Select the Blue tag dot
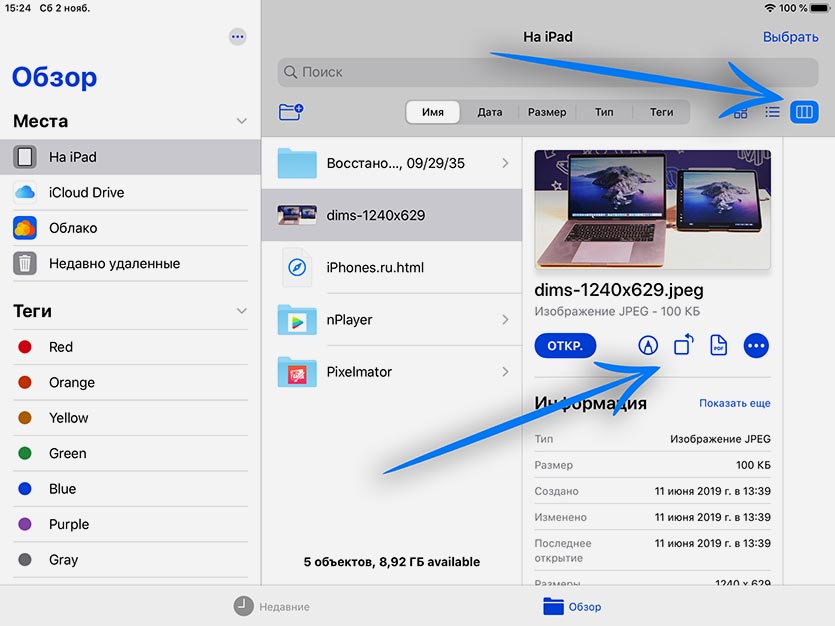Image resolution: width=835 pixels, height=626 pixels. pyautogui.click(x=24, y=489)
